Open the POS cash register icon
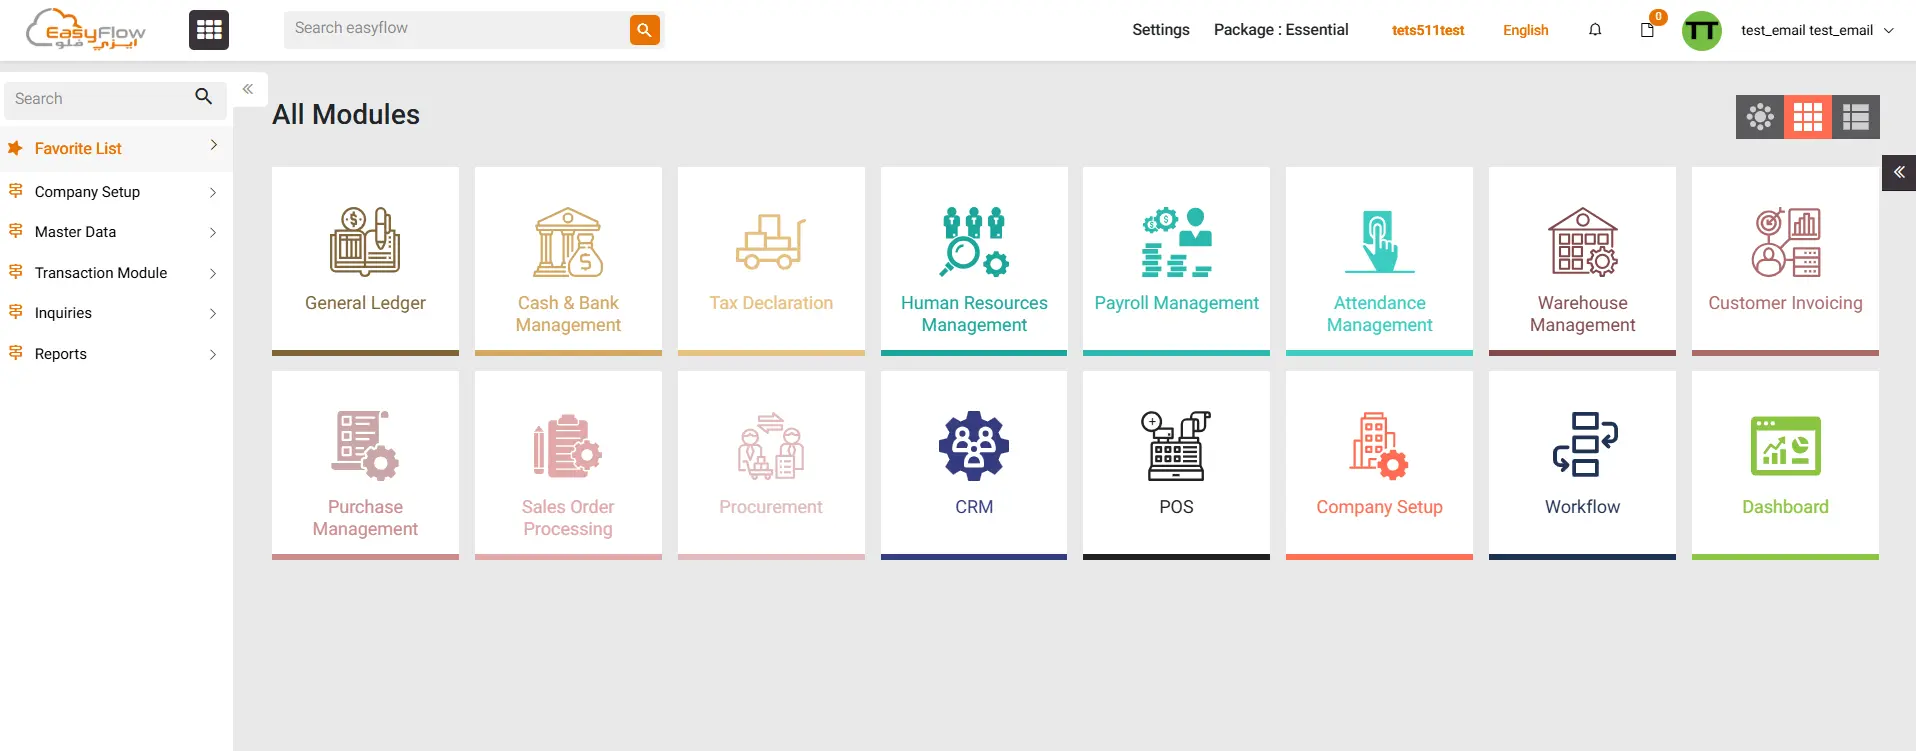1916x751 pixels. (x=1176, y=446)
